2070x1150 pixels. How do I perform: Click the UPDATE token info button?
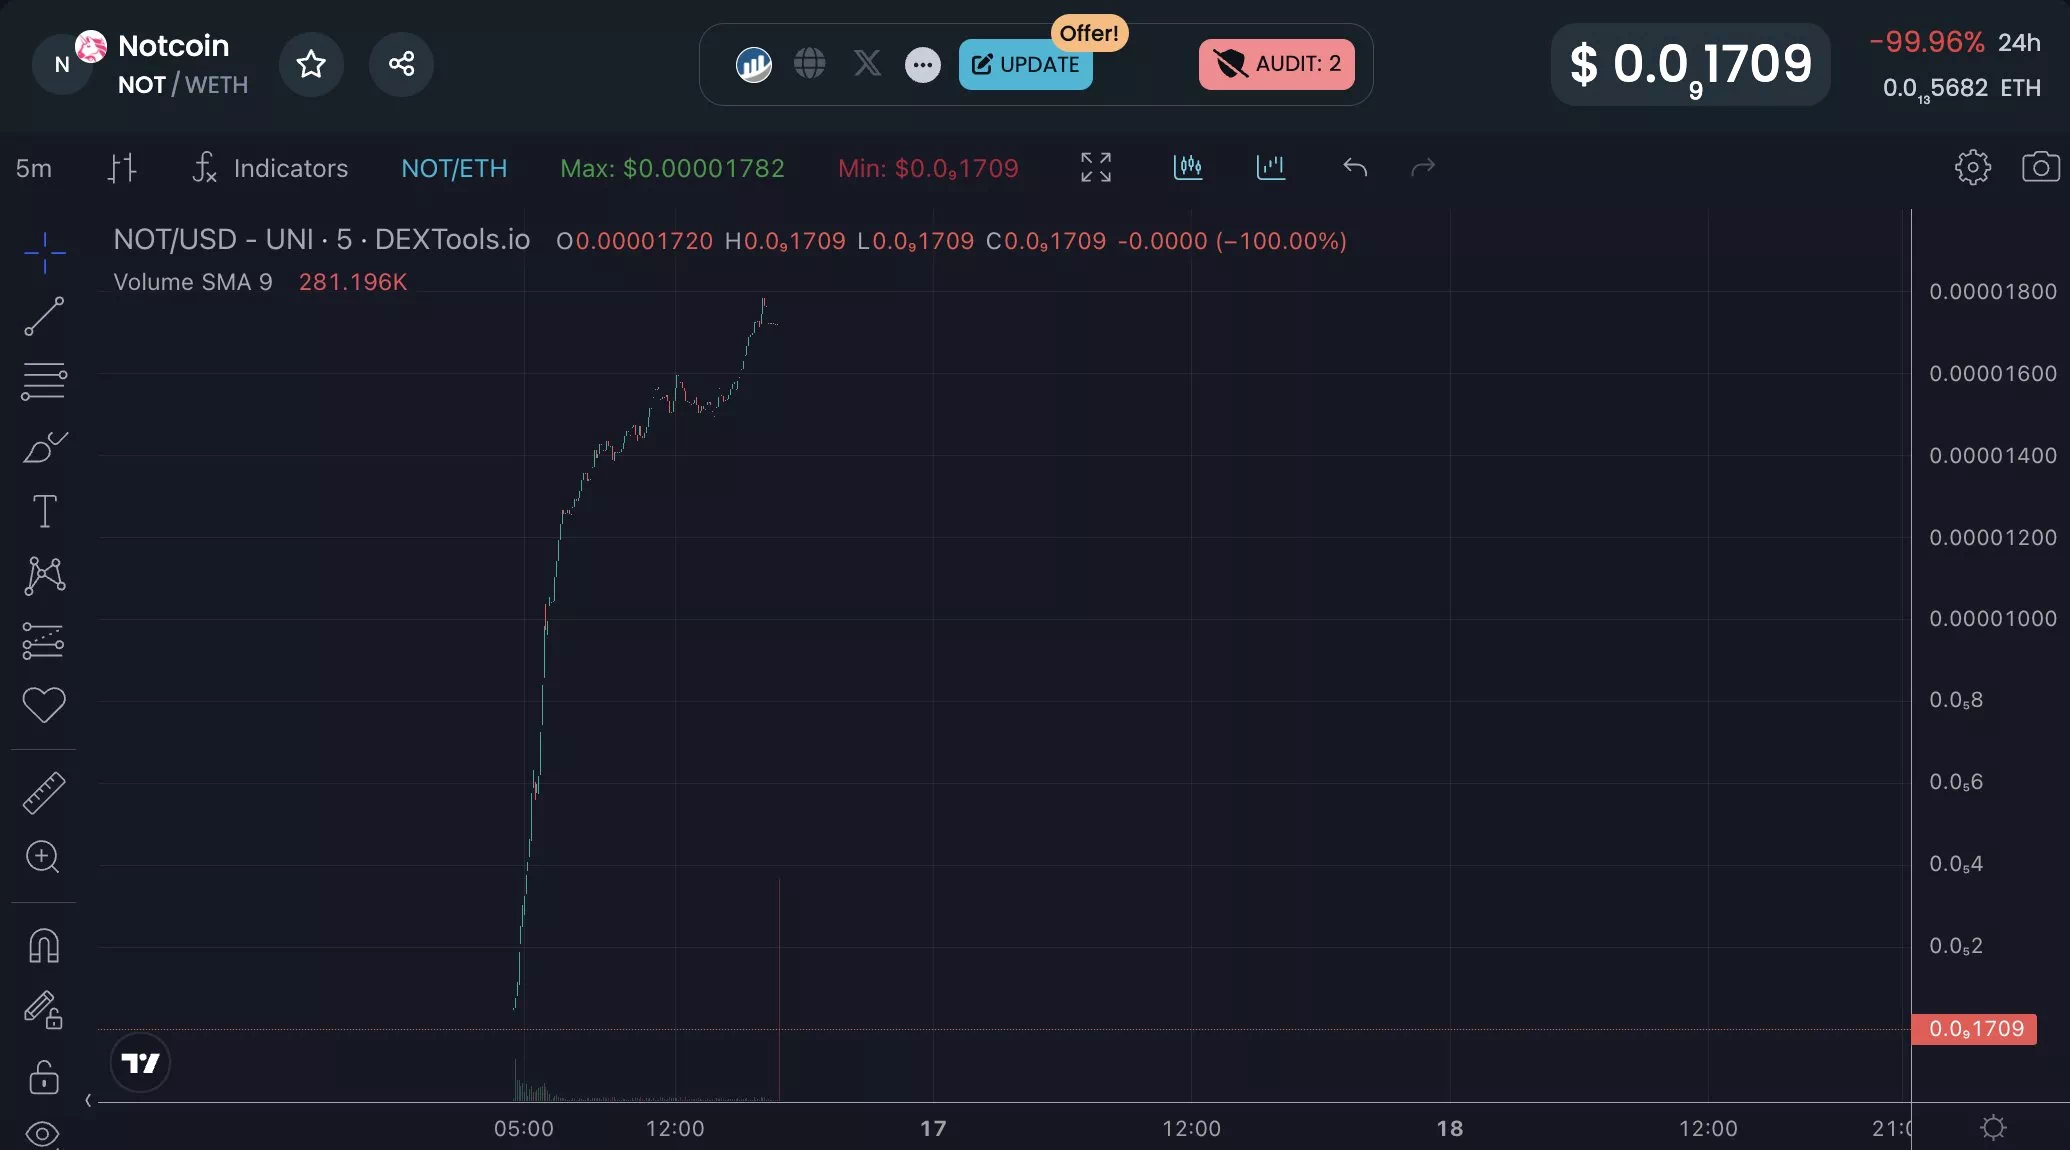(1025, 65)
